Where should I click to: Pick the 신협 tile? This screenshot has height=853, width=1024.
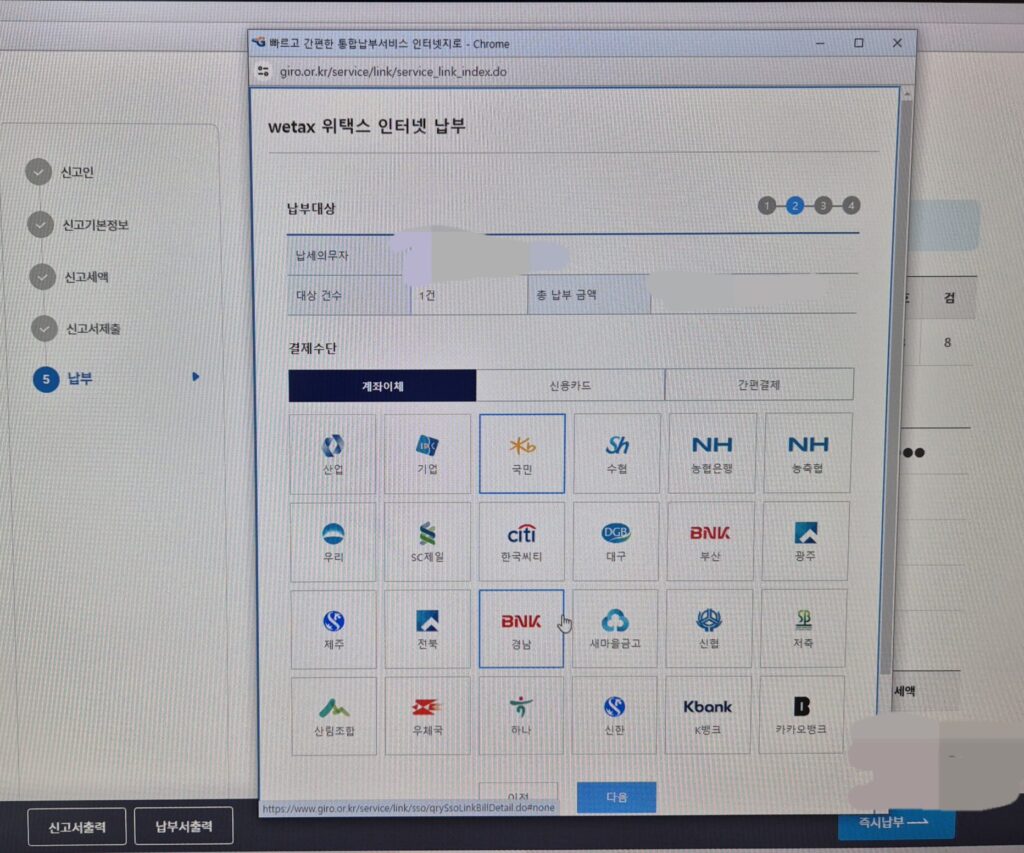pyautogui.click(x=709, y=628)
